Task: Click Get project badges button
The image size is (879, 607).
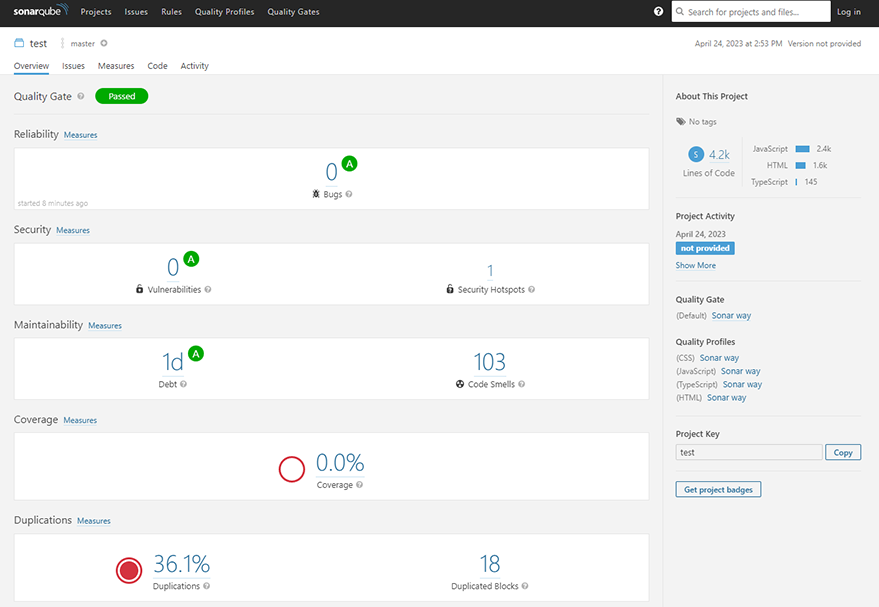Action: (x=718, y=489)
